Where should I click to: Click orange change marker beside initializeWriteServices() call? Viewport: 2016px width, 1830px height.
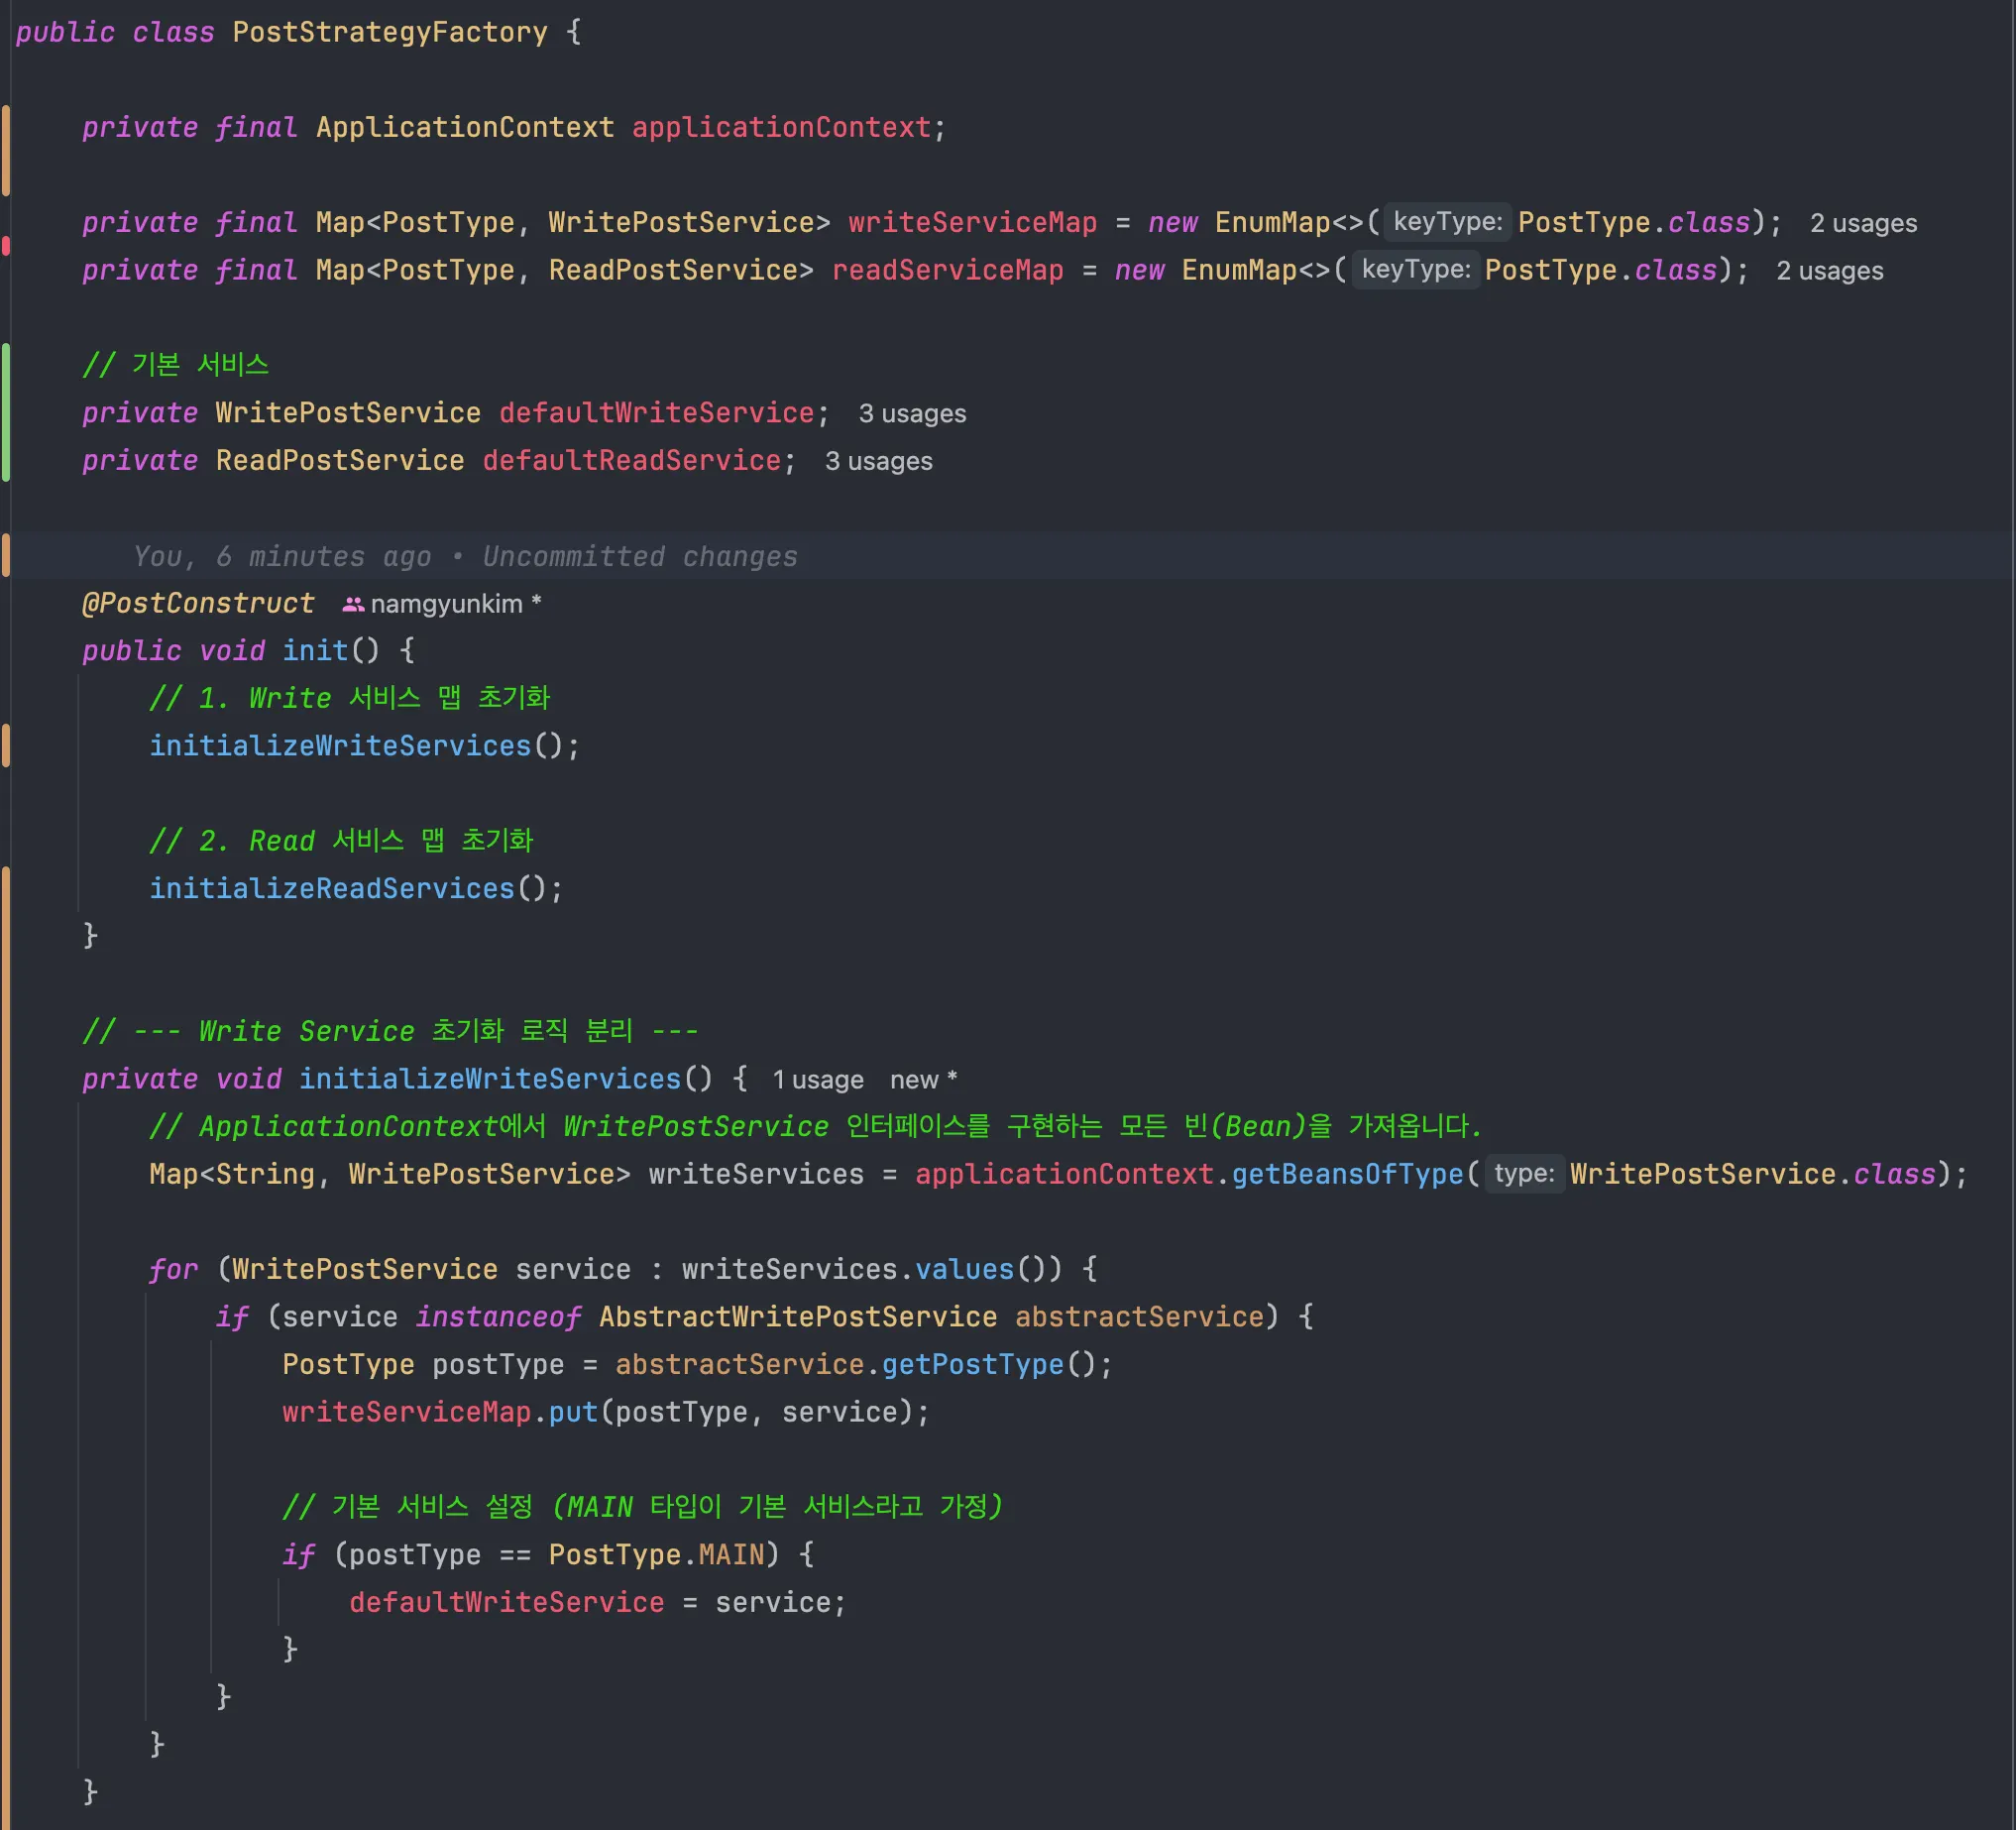(6, 746)
